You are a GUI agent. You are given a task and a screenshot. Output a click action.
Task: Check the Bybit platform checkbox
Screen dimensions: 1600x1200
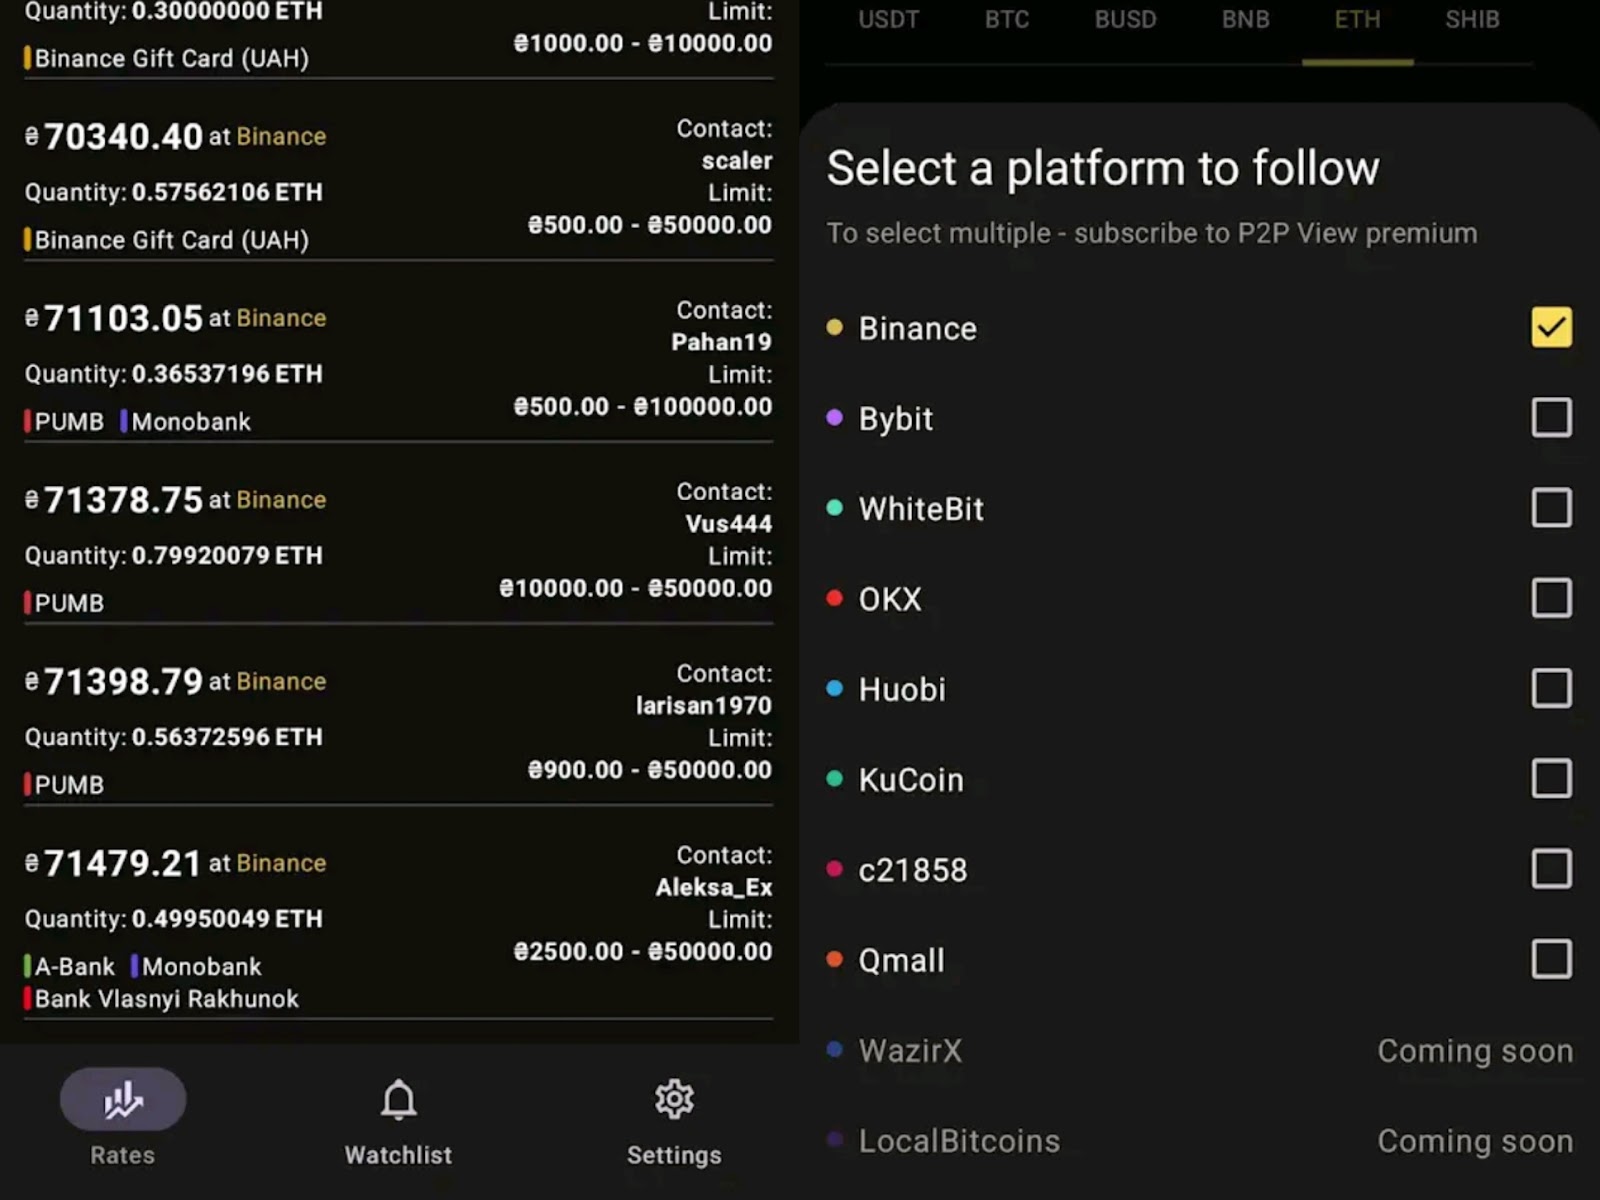coord(1551,417)
